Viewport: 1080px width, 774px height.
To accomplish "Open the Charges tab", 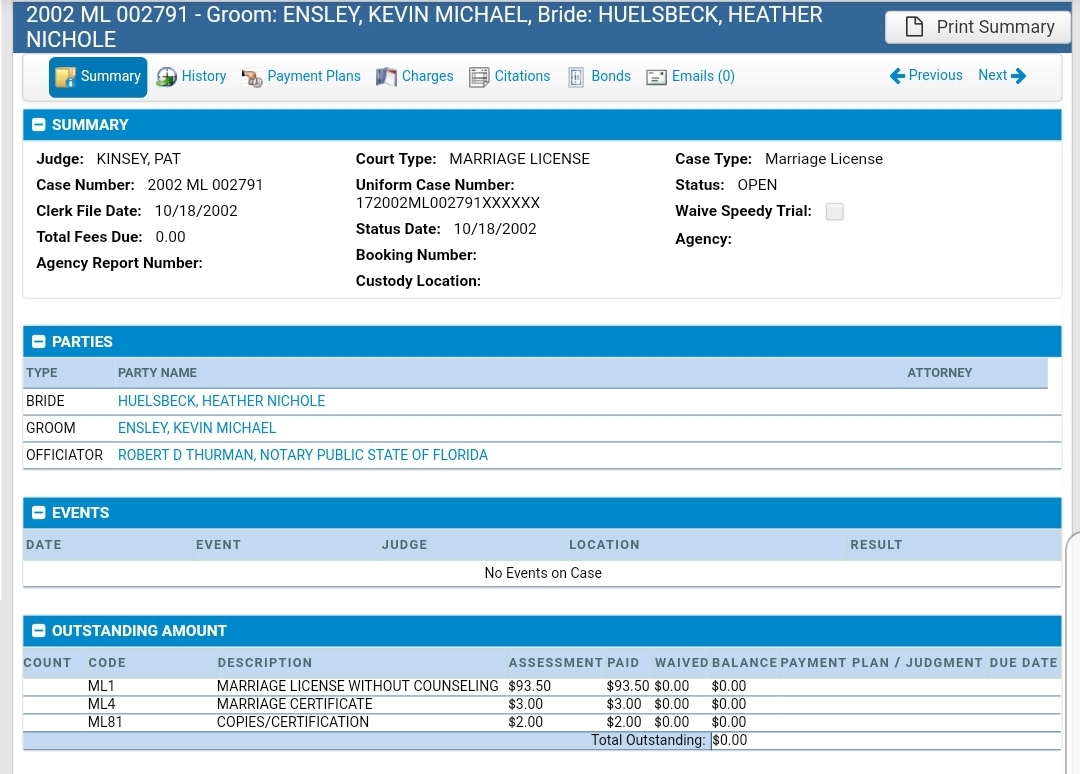I will pos(415,76).
